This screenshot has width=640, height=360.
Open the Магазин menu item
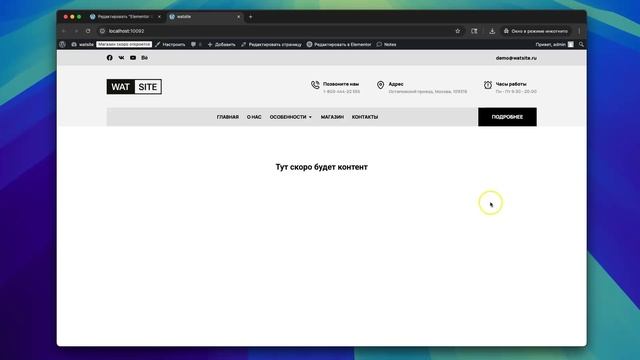[332, 117]
